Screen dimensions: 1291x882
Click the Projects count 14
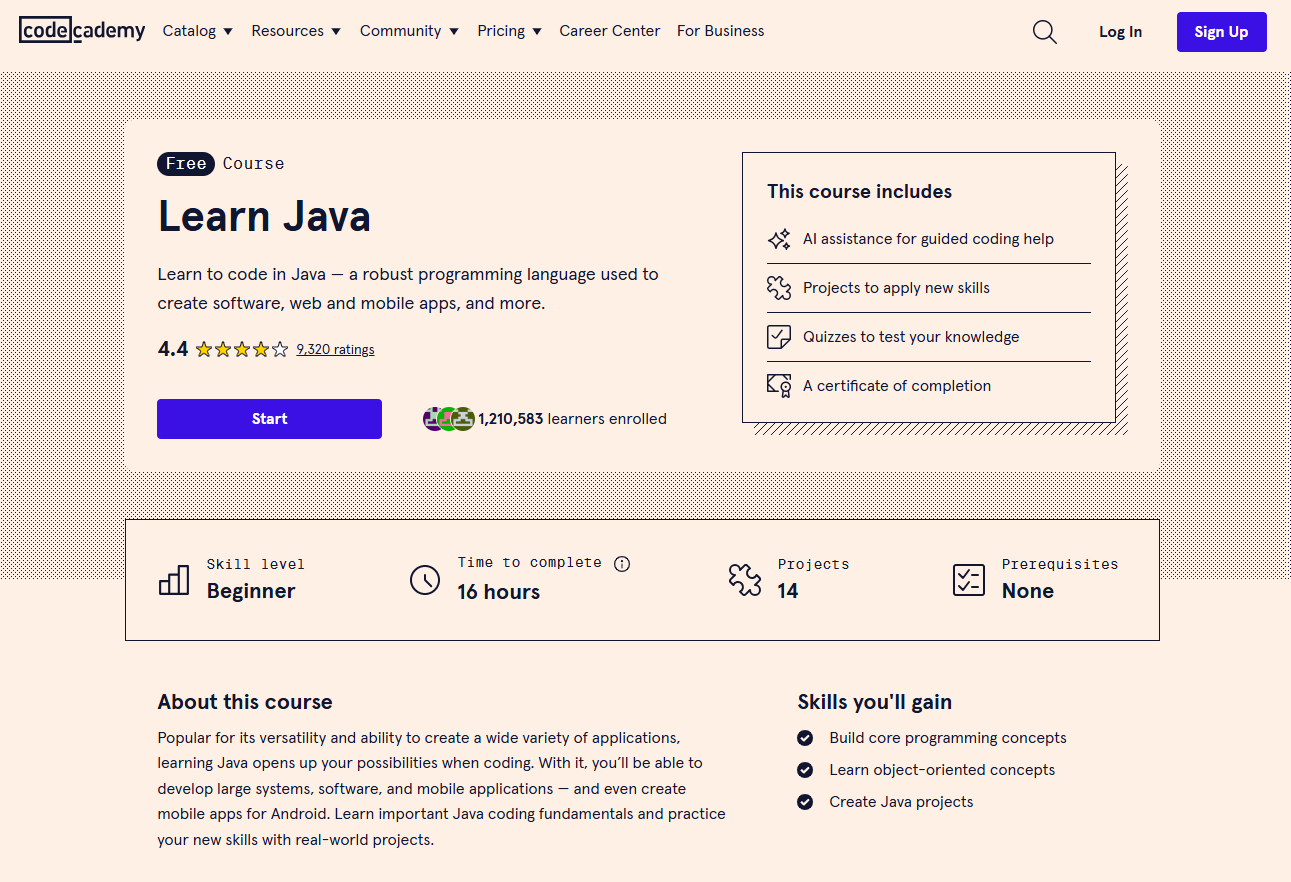click(x=788, y=591)
